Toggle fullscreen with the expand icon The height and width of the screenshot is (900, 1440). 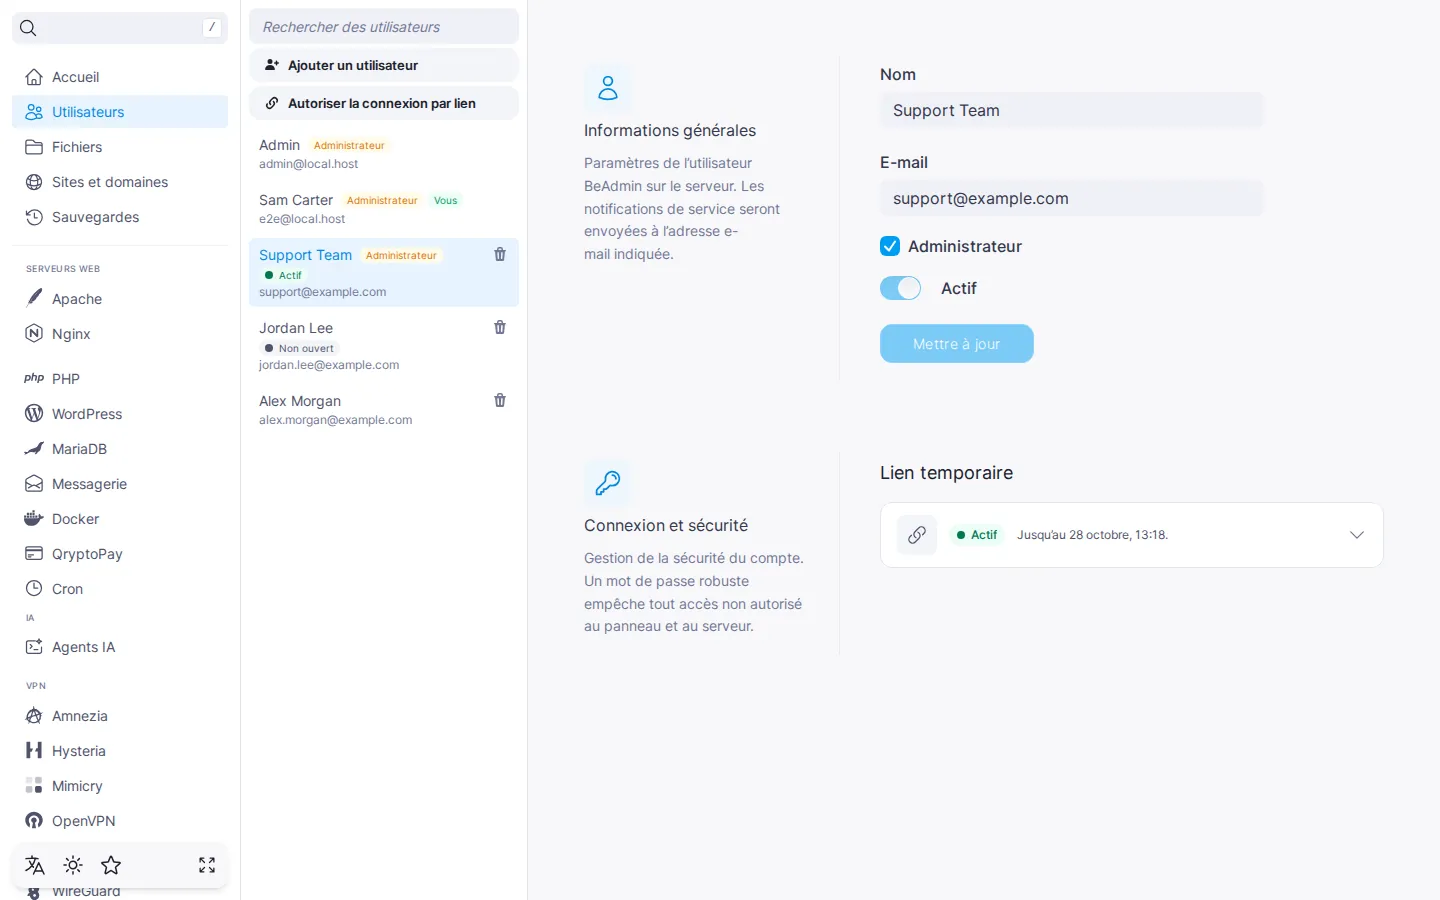click(x=207, y=865)
